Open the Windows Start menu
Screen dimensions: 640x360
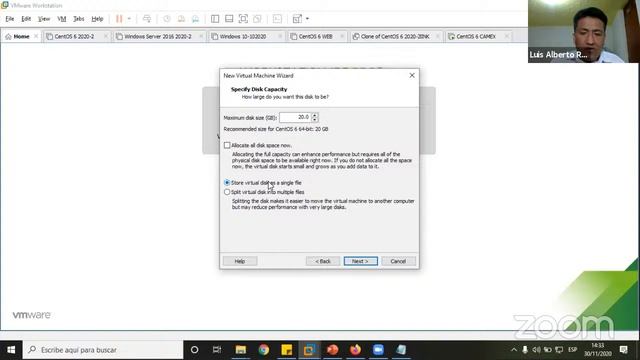(11, 350)
